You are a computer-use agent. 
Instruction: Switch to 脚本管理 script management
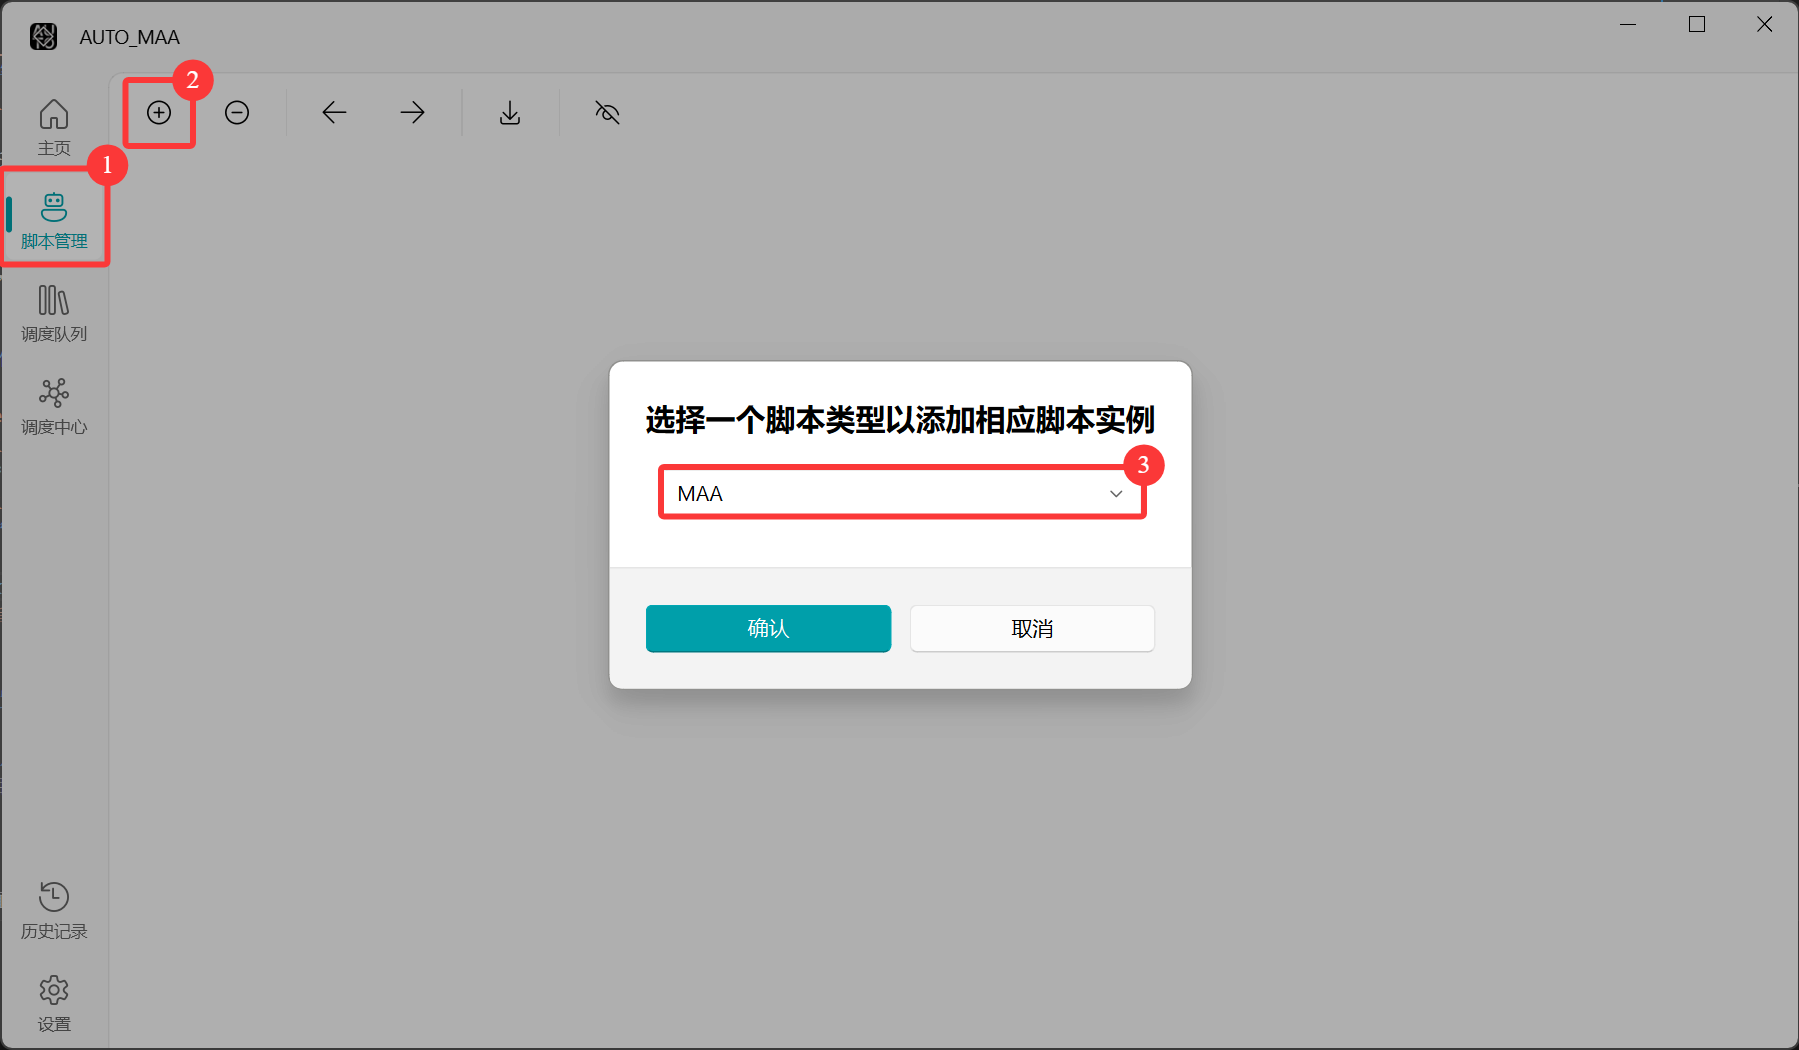point(54,220)
